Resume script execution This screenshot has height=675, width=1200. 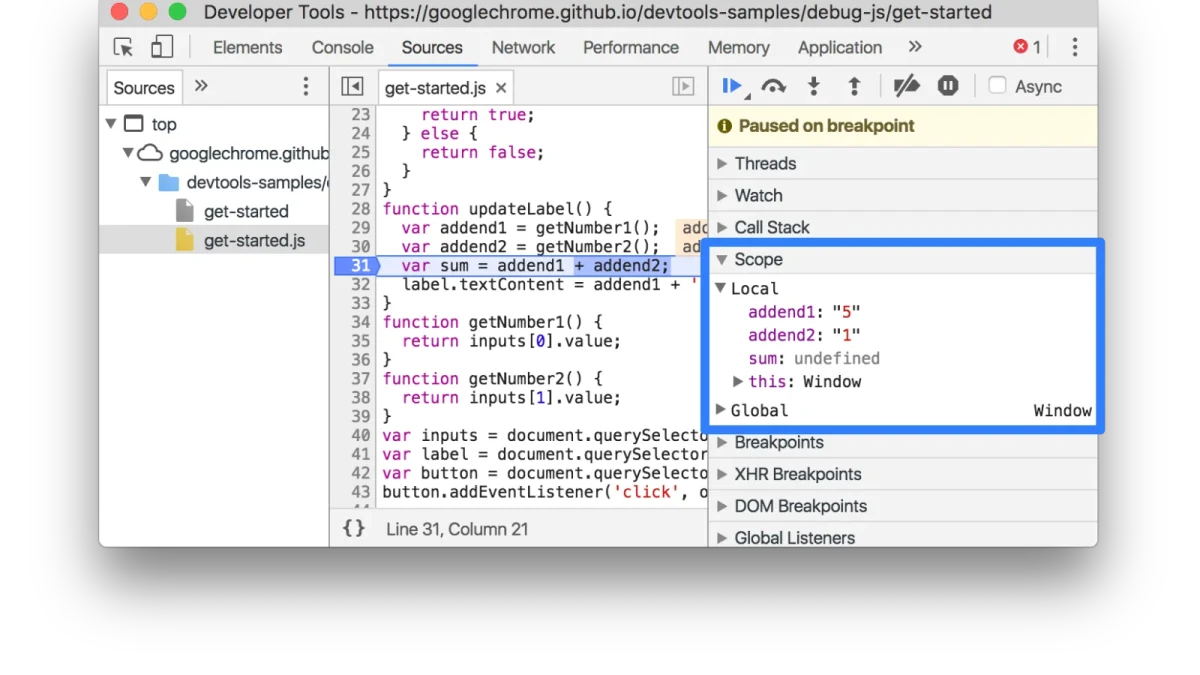tap(733, 87)
